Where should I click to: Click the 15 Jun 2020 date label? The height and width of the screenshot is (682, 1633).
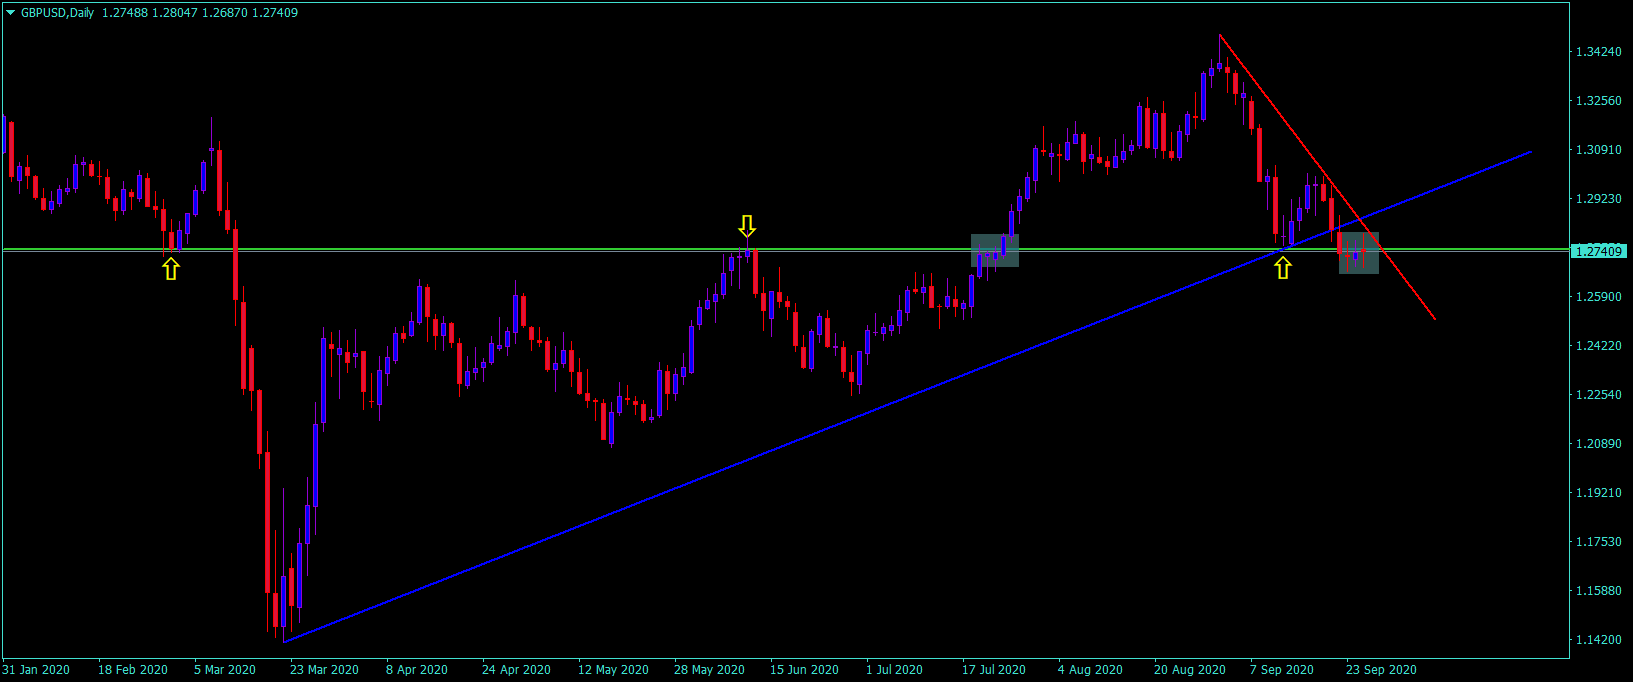click(804, 670)
